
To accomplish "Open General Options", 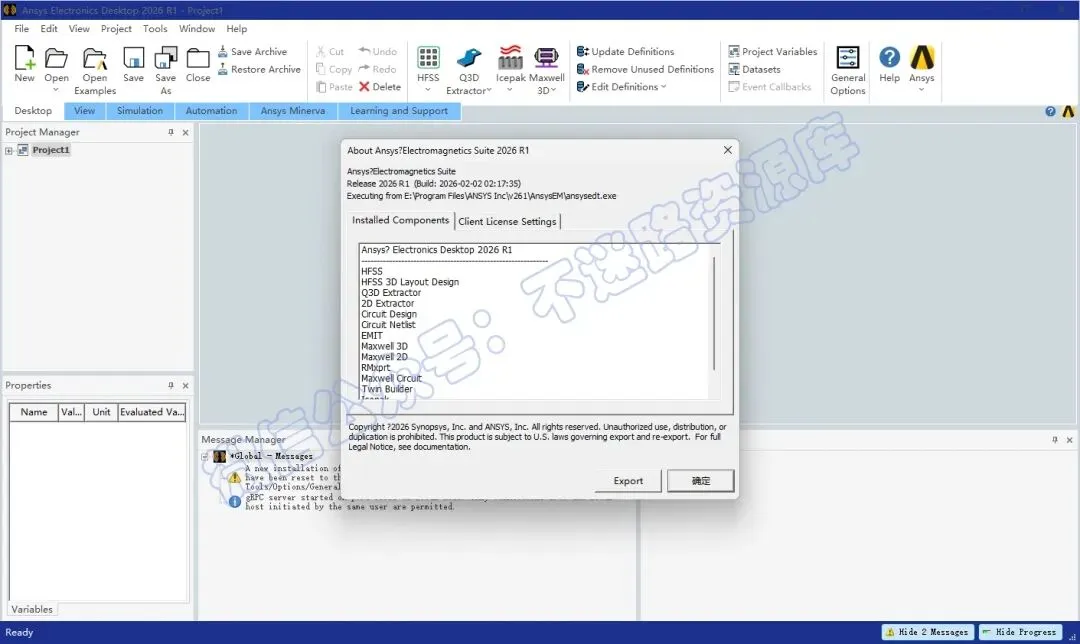I will point(848,70).
